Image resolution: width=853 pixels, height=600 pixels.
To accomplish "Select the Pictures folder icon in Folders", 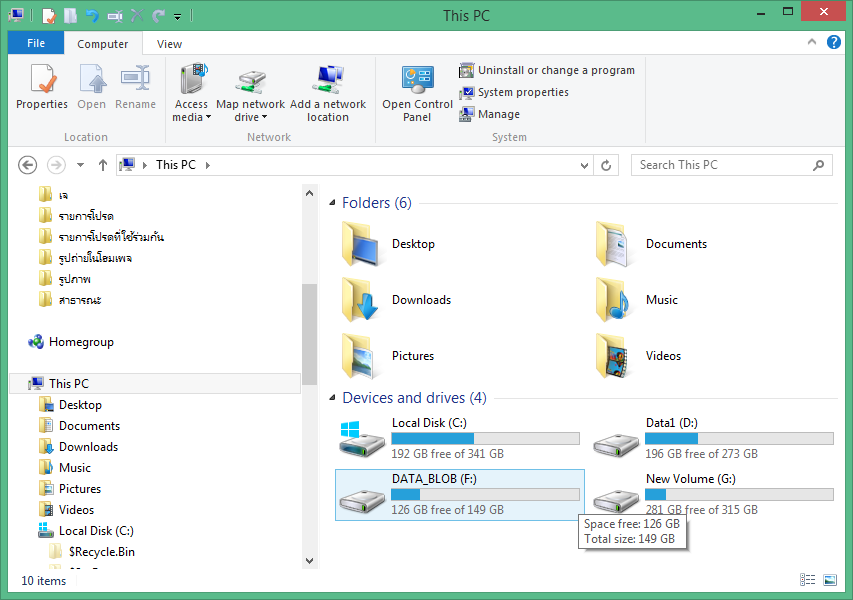I will pyautogui.click(x=360, y=356).
